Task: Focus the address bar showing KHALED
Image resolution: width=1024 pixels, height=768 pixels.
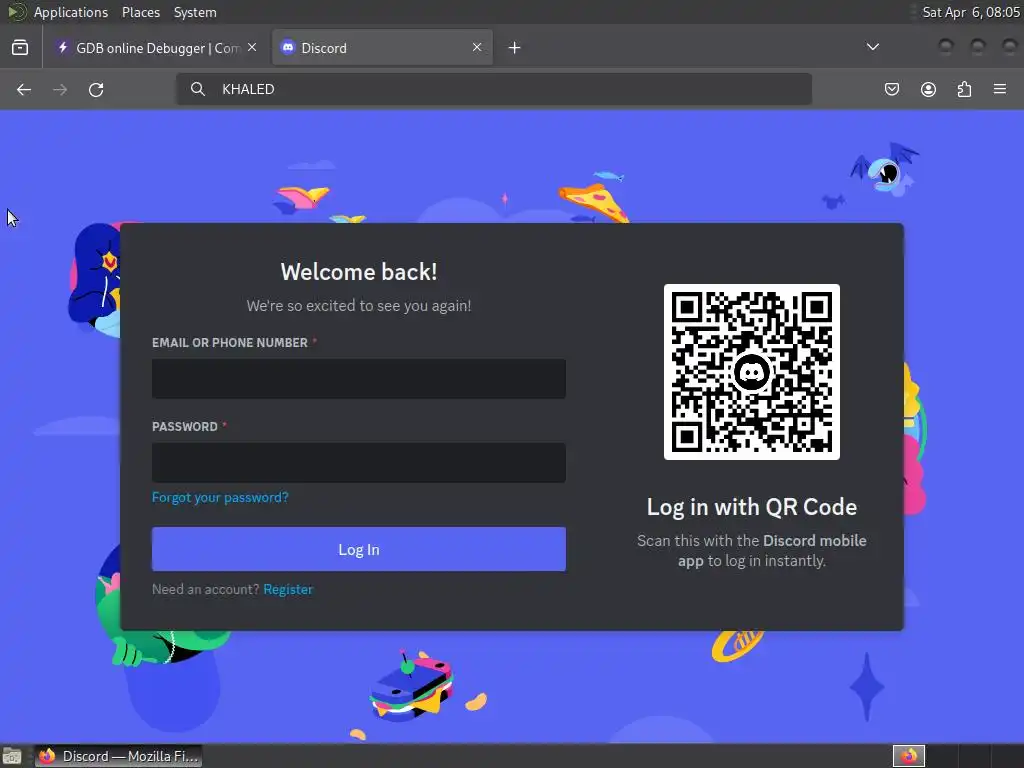Action: click(x=494, y=89)
